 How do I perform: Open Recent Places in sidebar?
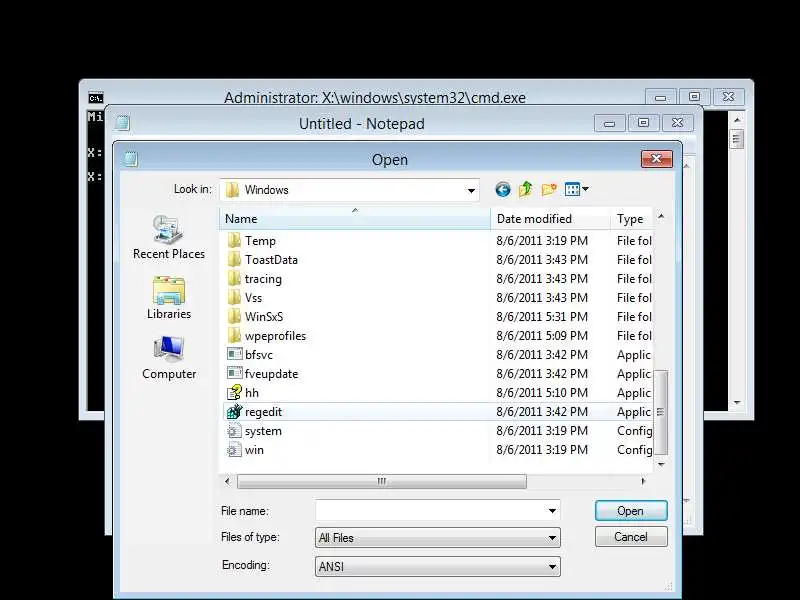[169, 237]
